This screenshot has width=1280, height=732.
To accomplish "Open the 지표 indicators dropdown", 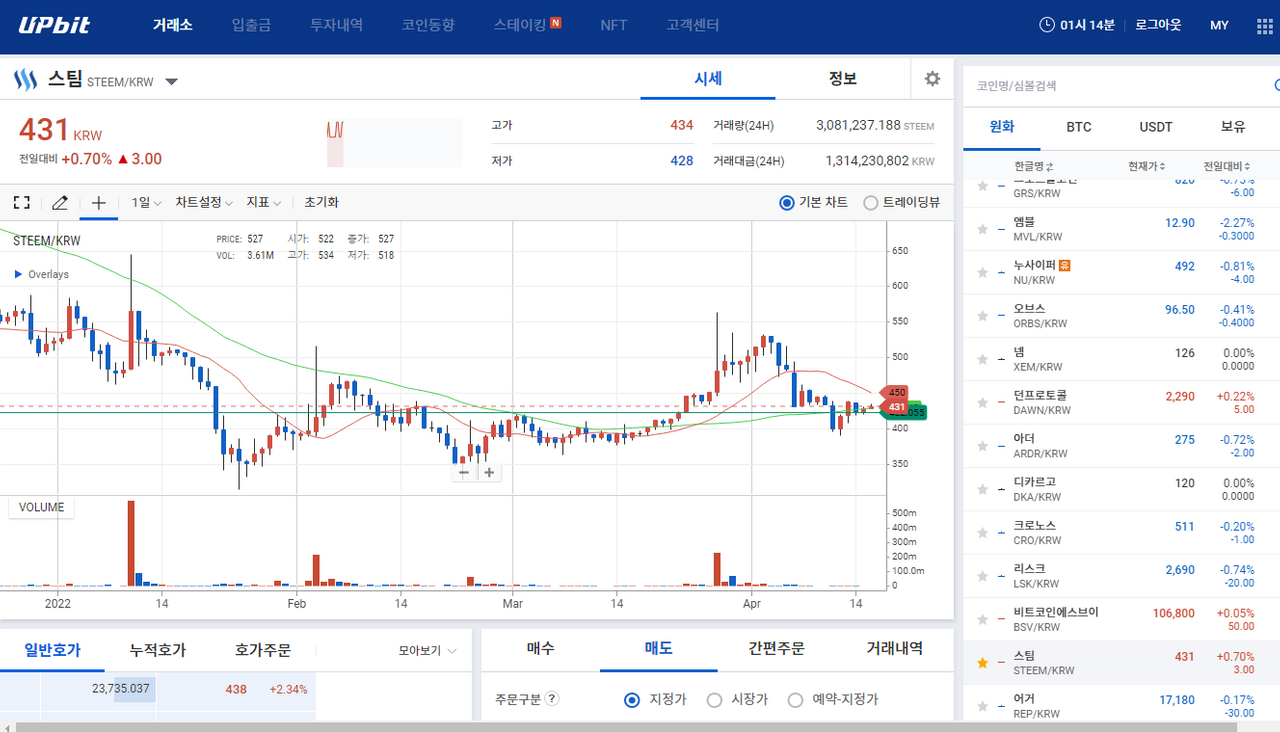I will click(x=264, y=202).
